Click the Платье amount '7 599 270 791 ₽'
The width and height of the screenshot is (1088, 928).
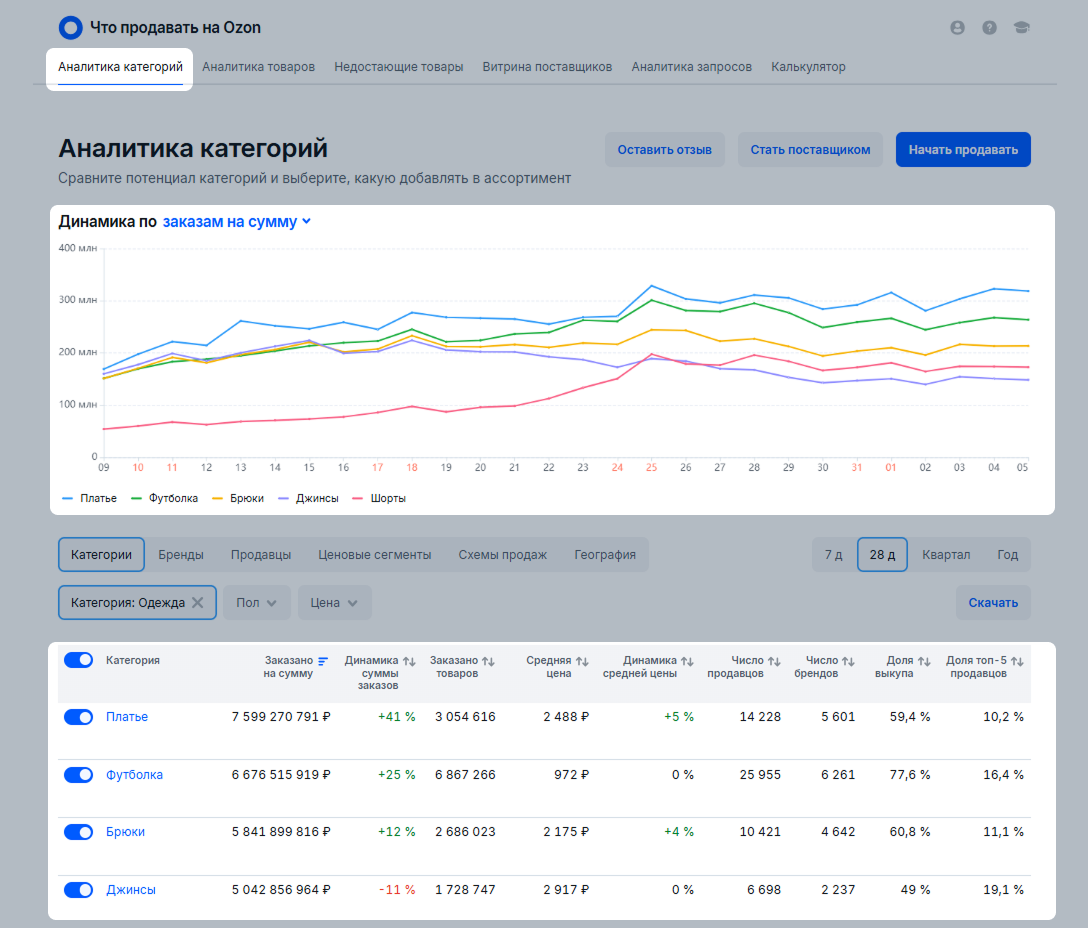click(x=281, y=717)
